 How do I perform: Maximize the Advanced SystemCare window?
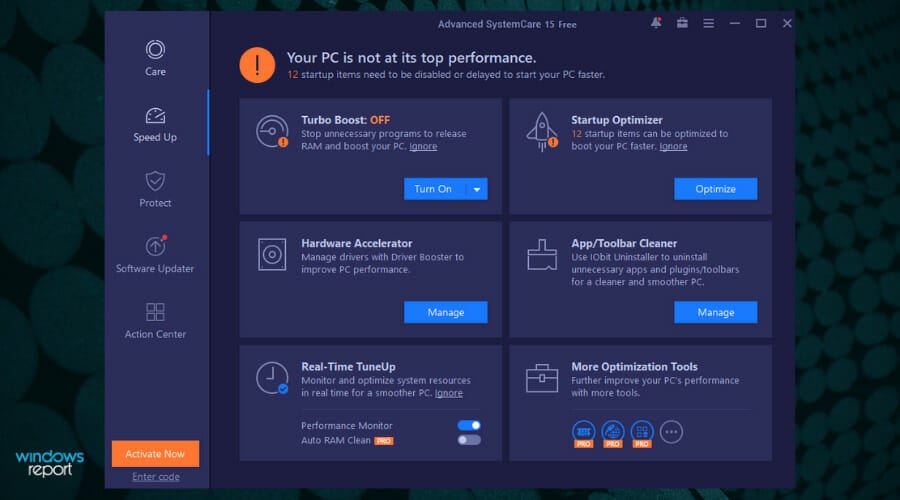[x=761, y=23]
